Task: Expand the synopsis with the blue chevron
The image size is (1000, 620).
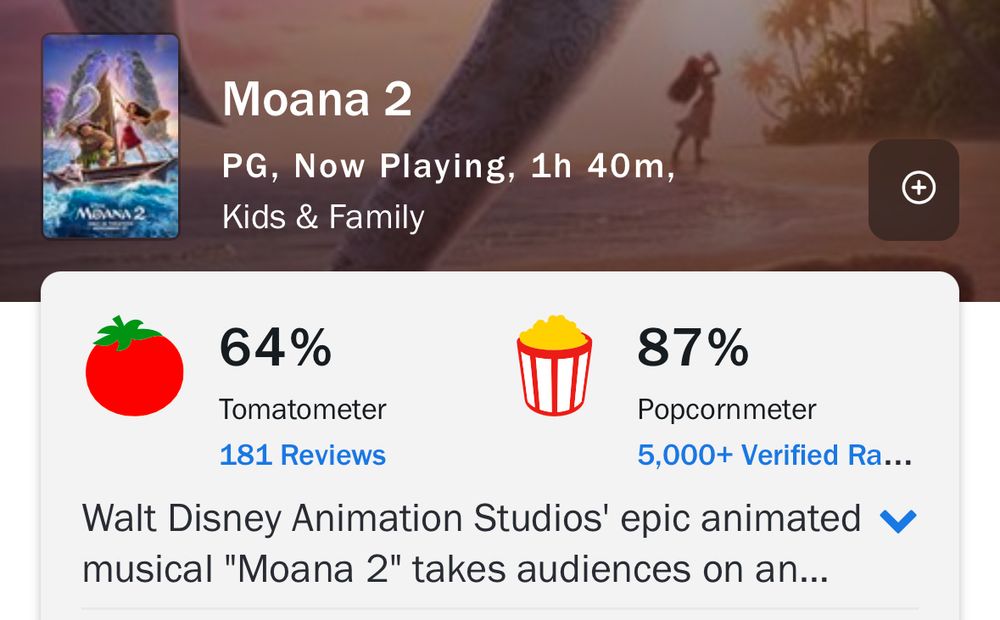Action: point(897,520)
